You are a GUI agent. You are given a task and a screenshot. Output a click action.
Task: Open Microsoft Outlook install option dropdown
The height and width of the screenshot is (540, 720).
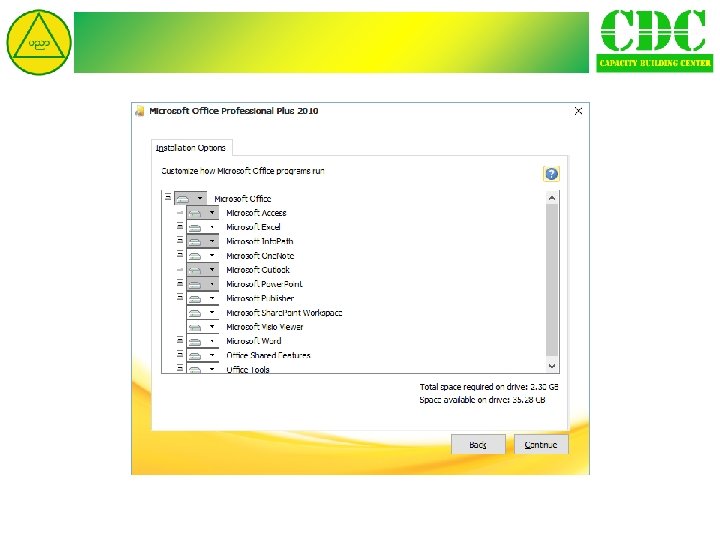[x=202, y=270]
